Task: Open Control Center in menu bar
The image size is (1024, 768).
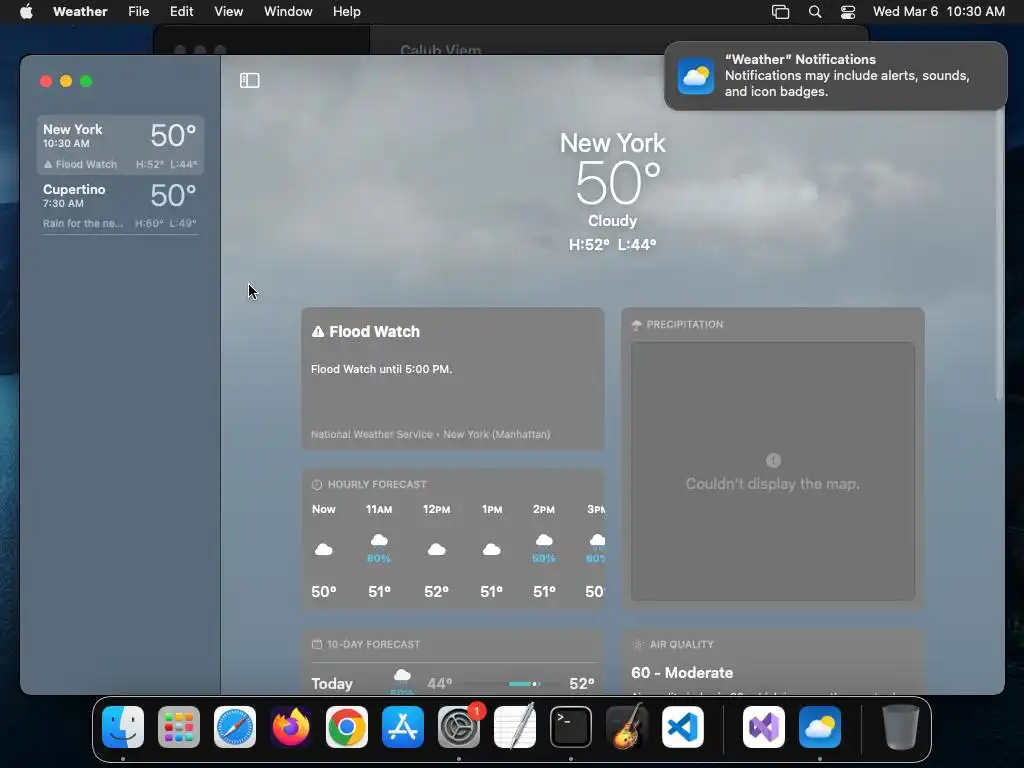Action: pos(848,12)
